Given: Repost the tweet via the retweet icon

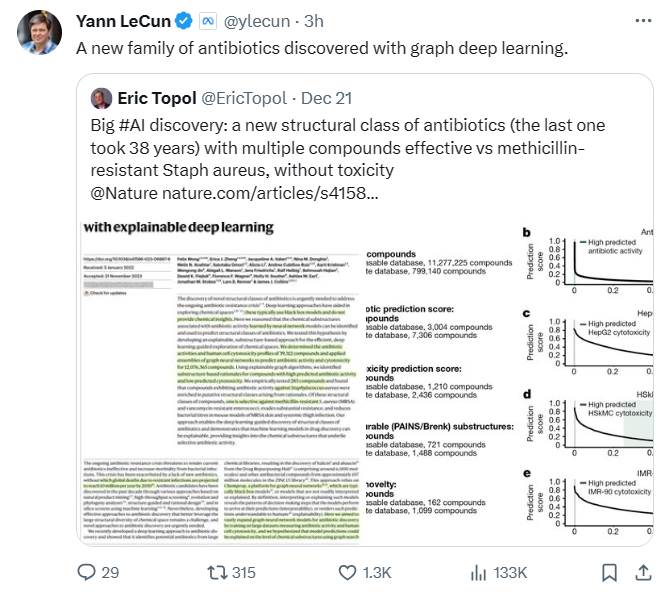Looking at the screenshot, I should [217, 572].
